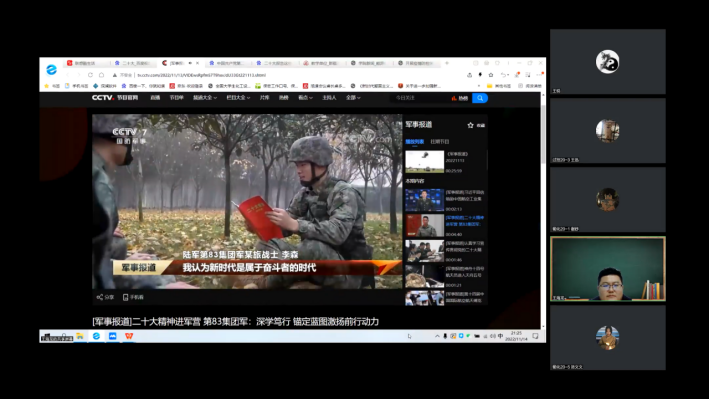Open the 节目单 menu item

point(176,98)
